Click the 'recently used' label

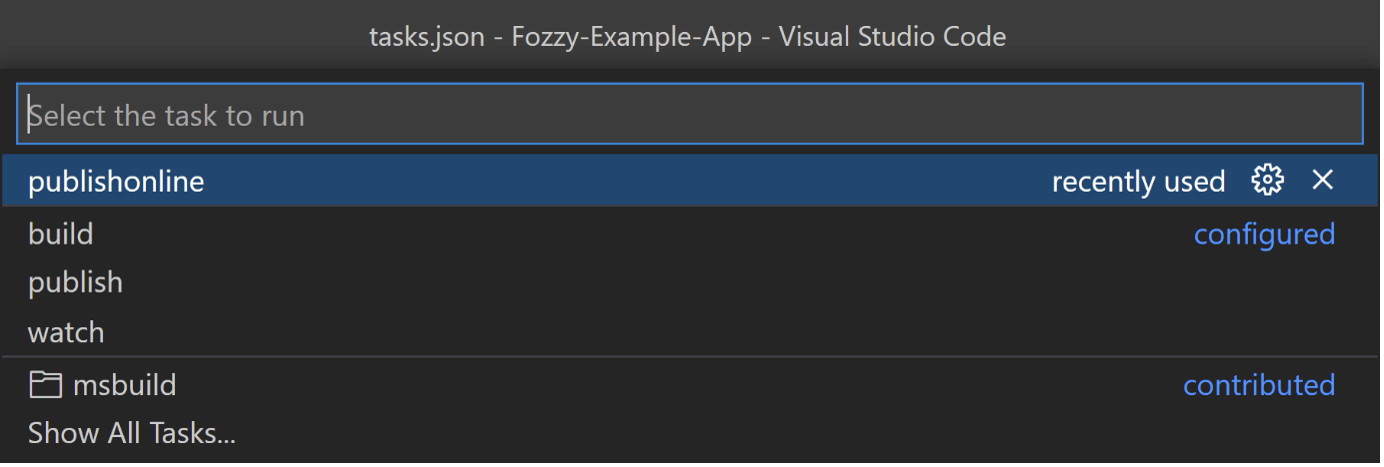pos(1138,182)
